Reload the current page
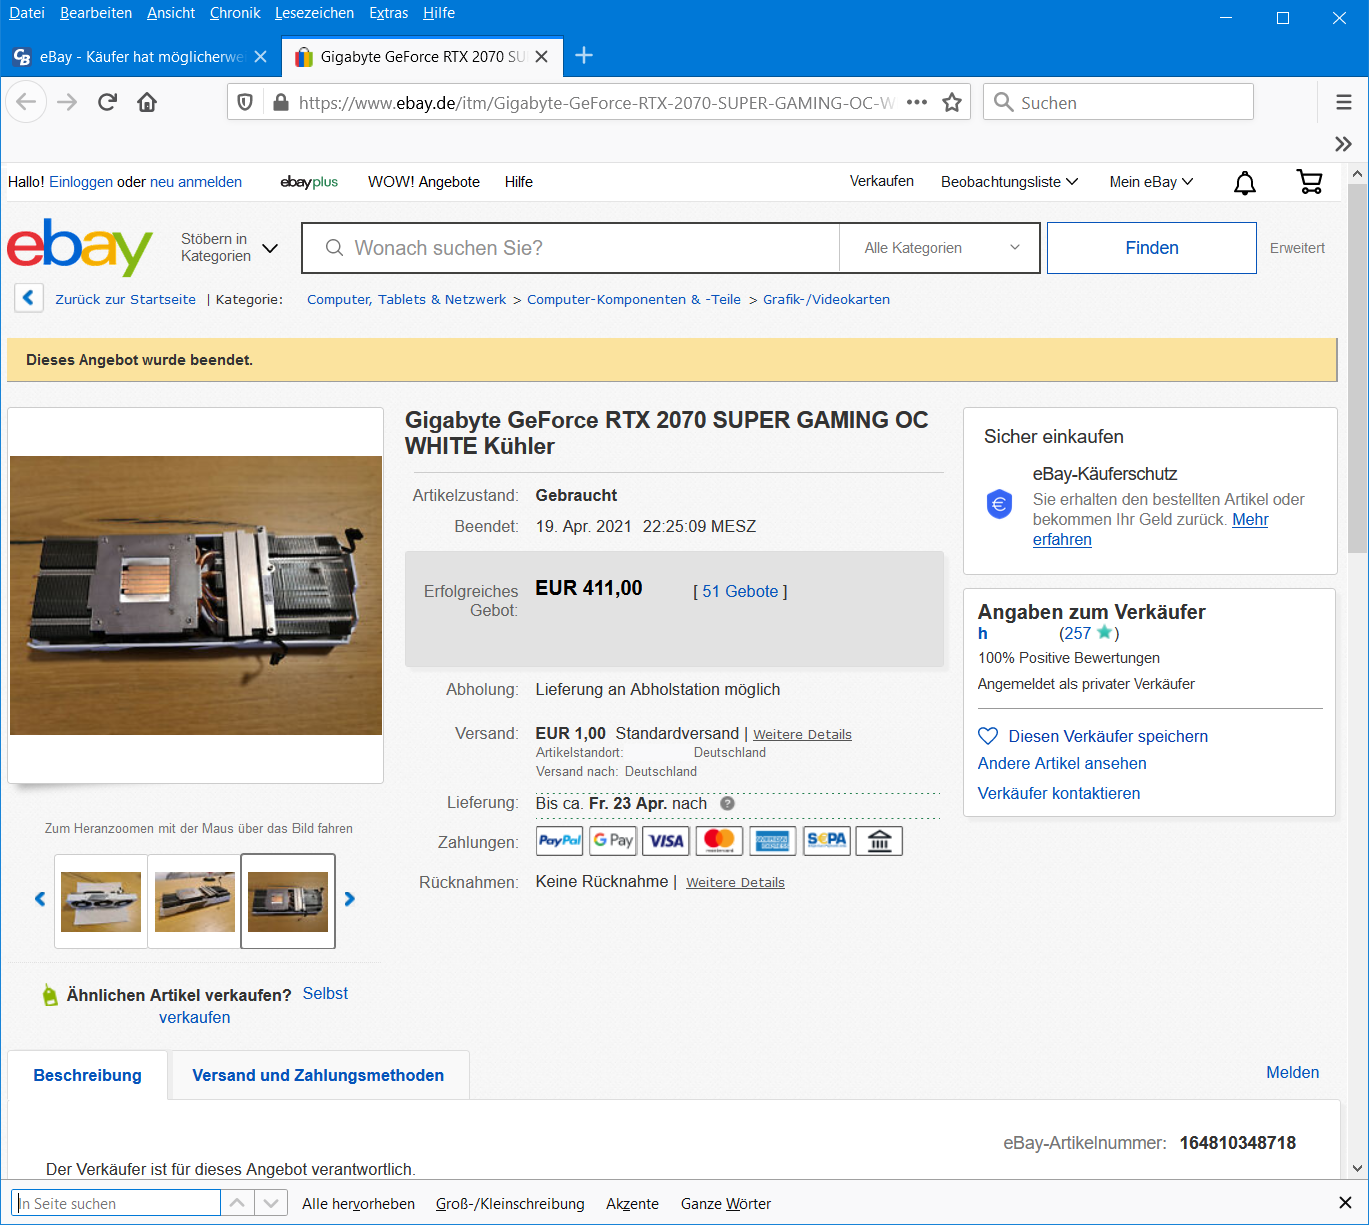 click(107, 102)
